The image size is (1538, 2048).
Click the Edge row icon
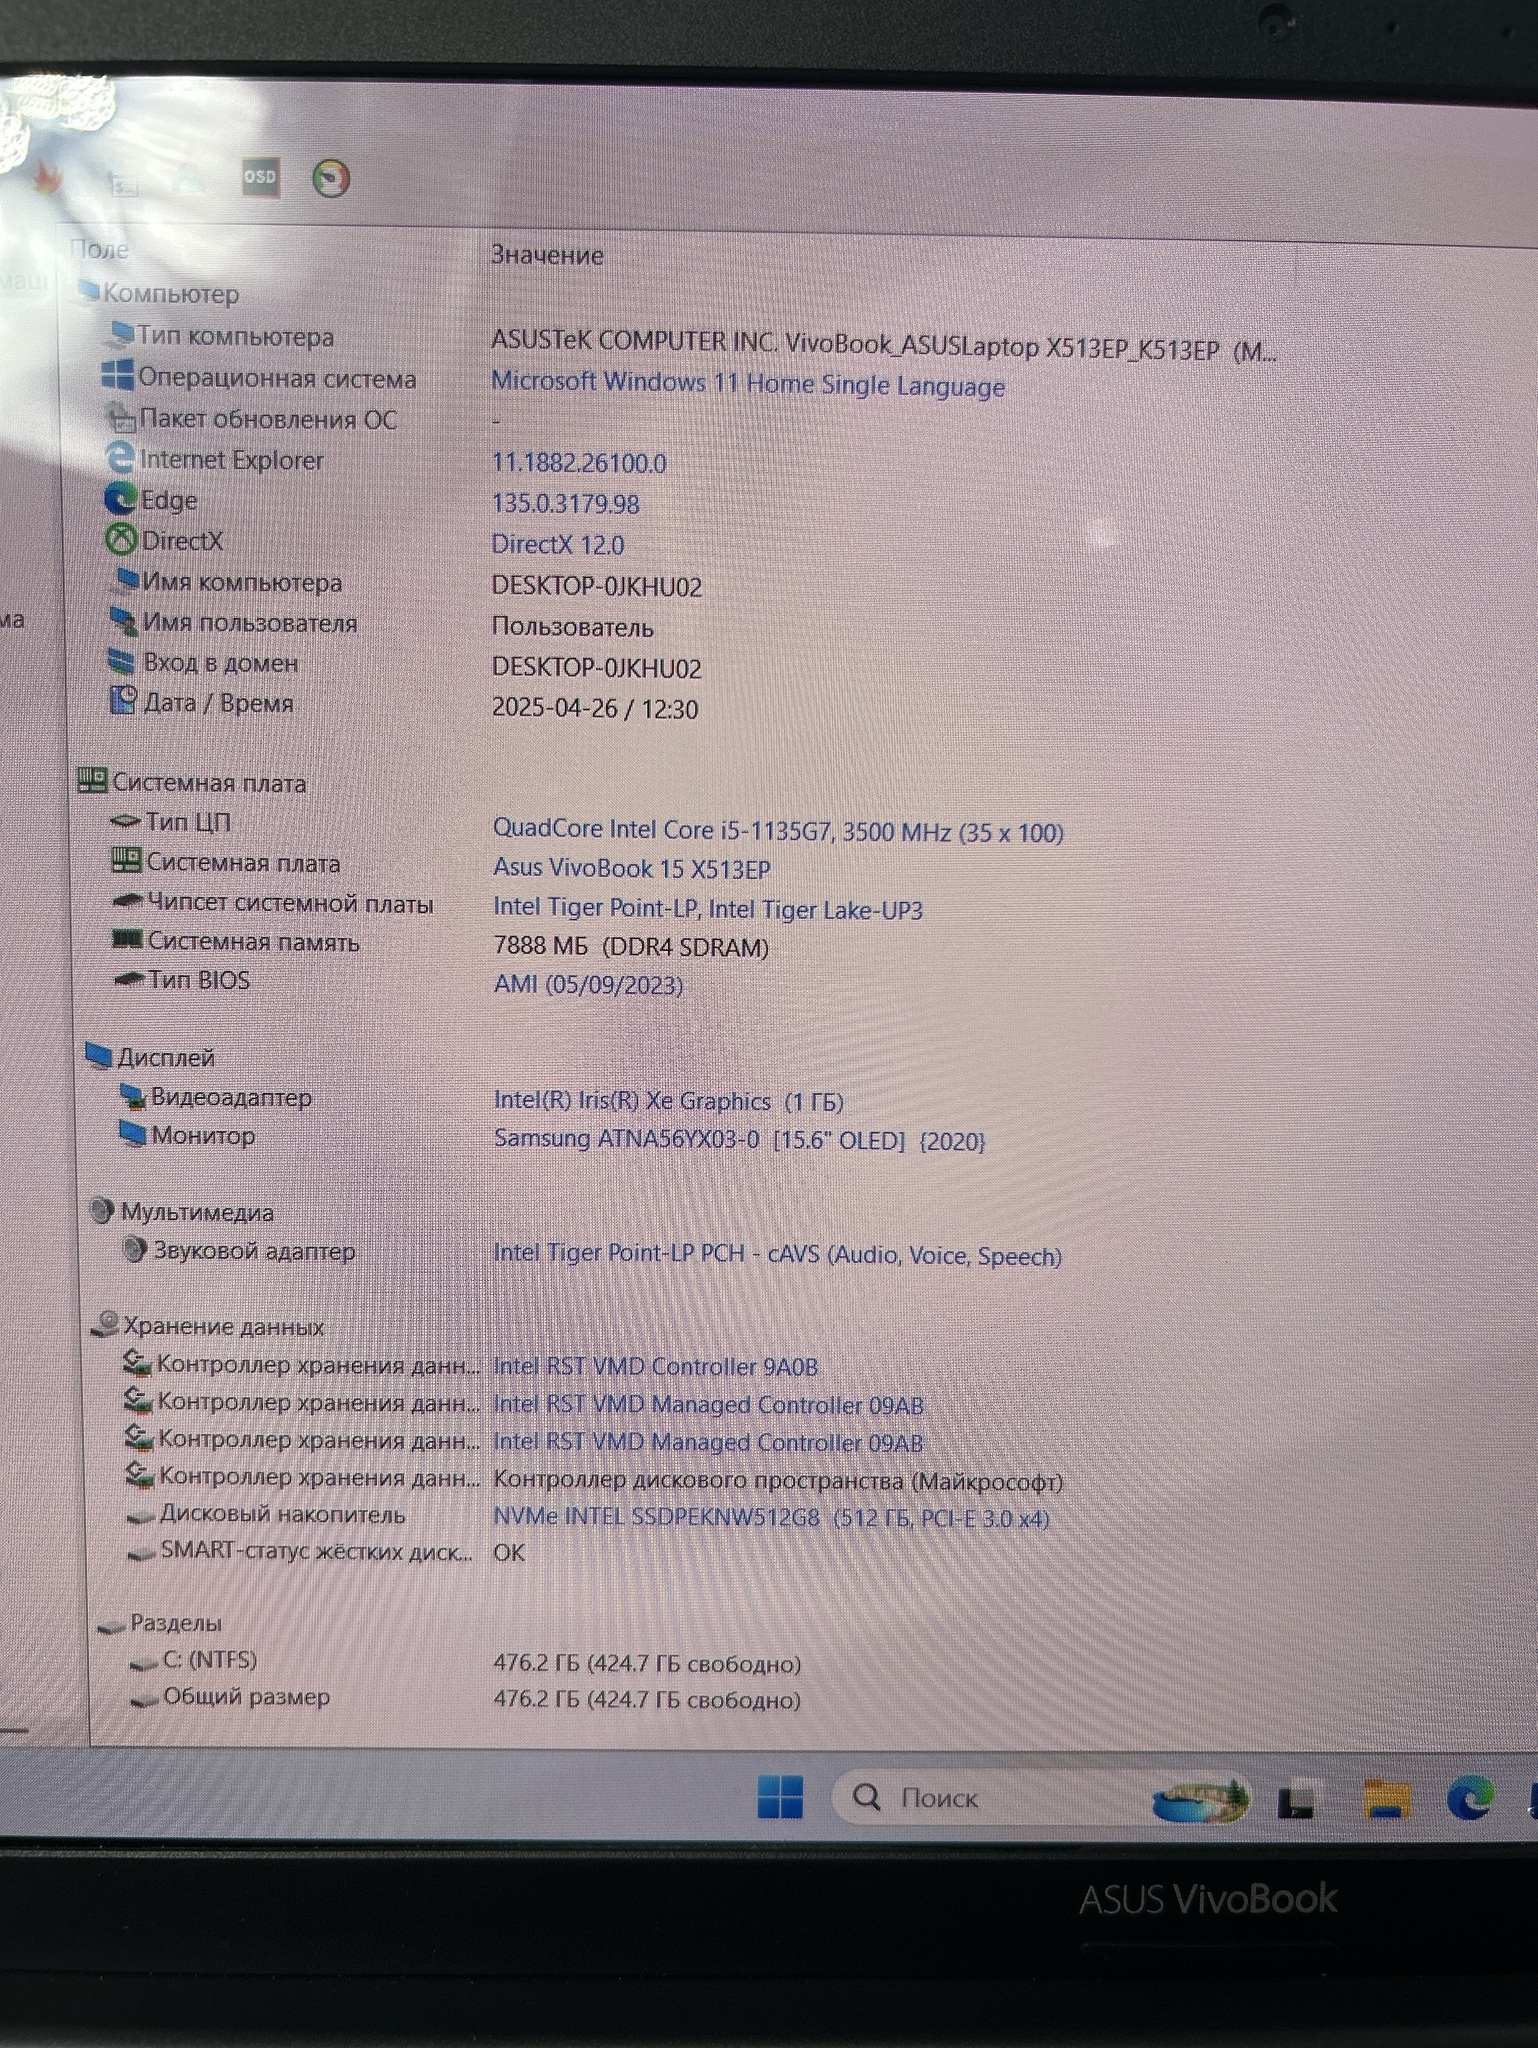click(121, 498)
